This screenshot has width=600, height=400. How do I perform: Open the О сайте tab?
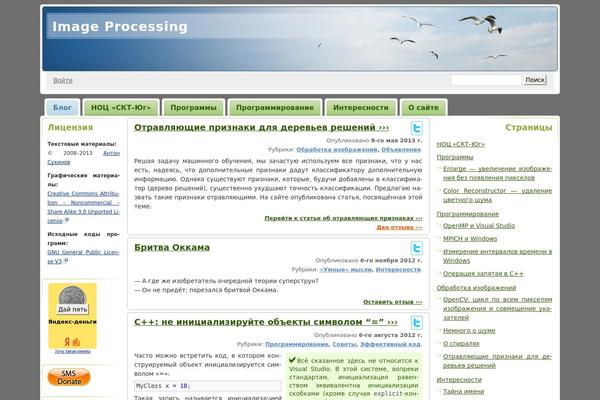[x=424, y=108]
